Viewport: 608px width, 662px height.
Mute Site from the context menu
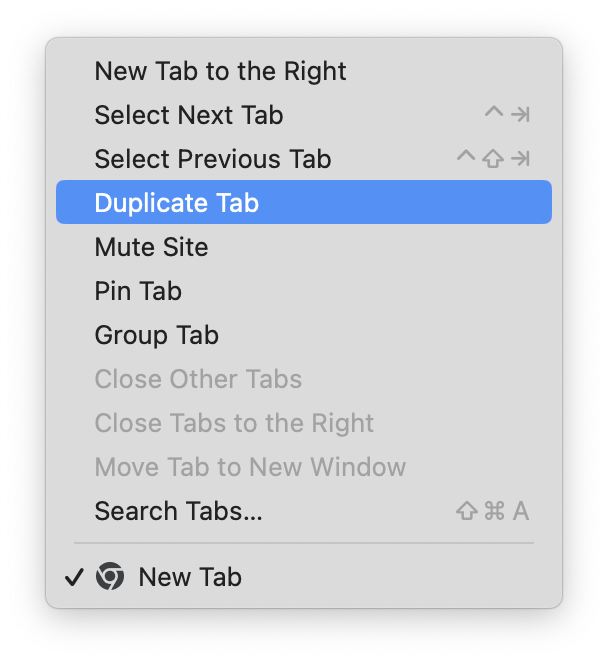(x=304, y=247)
